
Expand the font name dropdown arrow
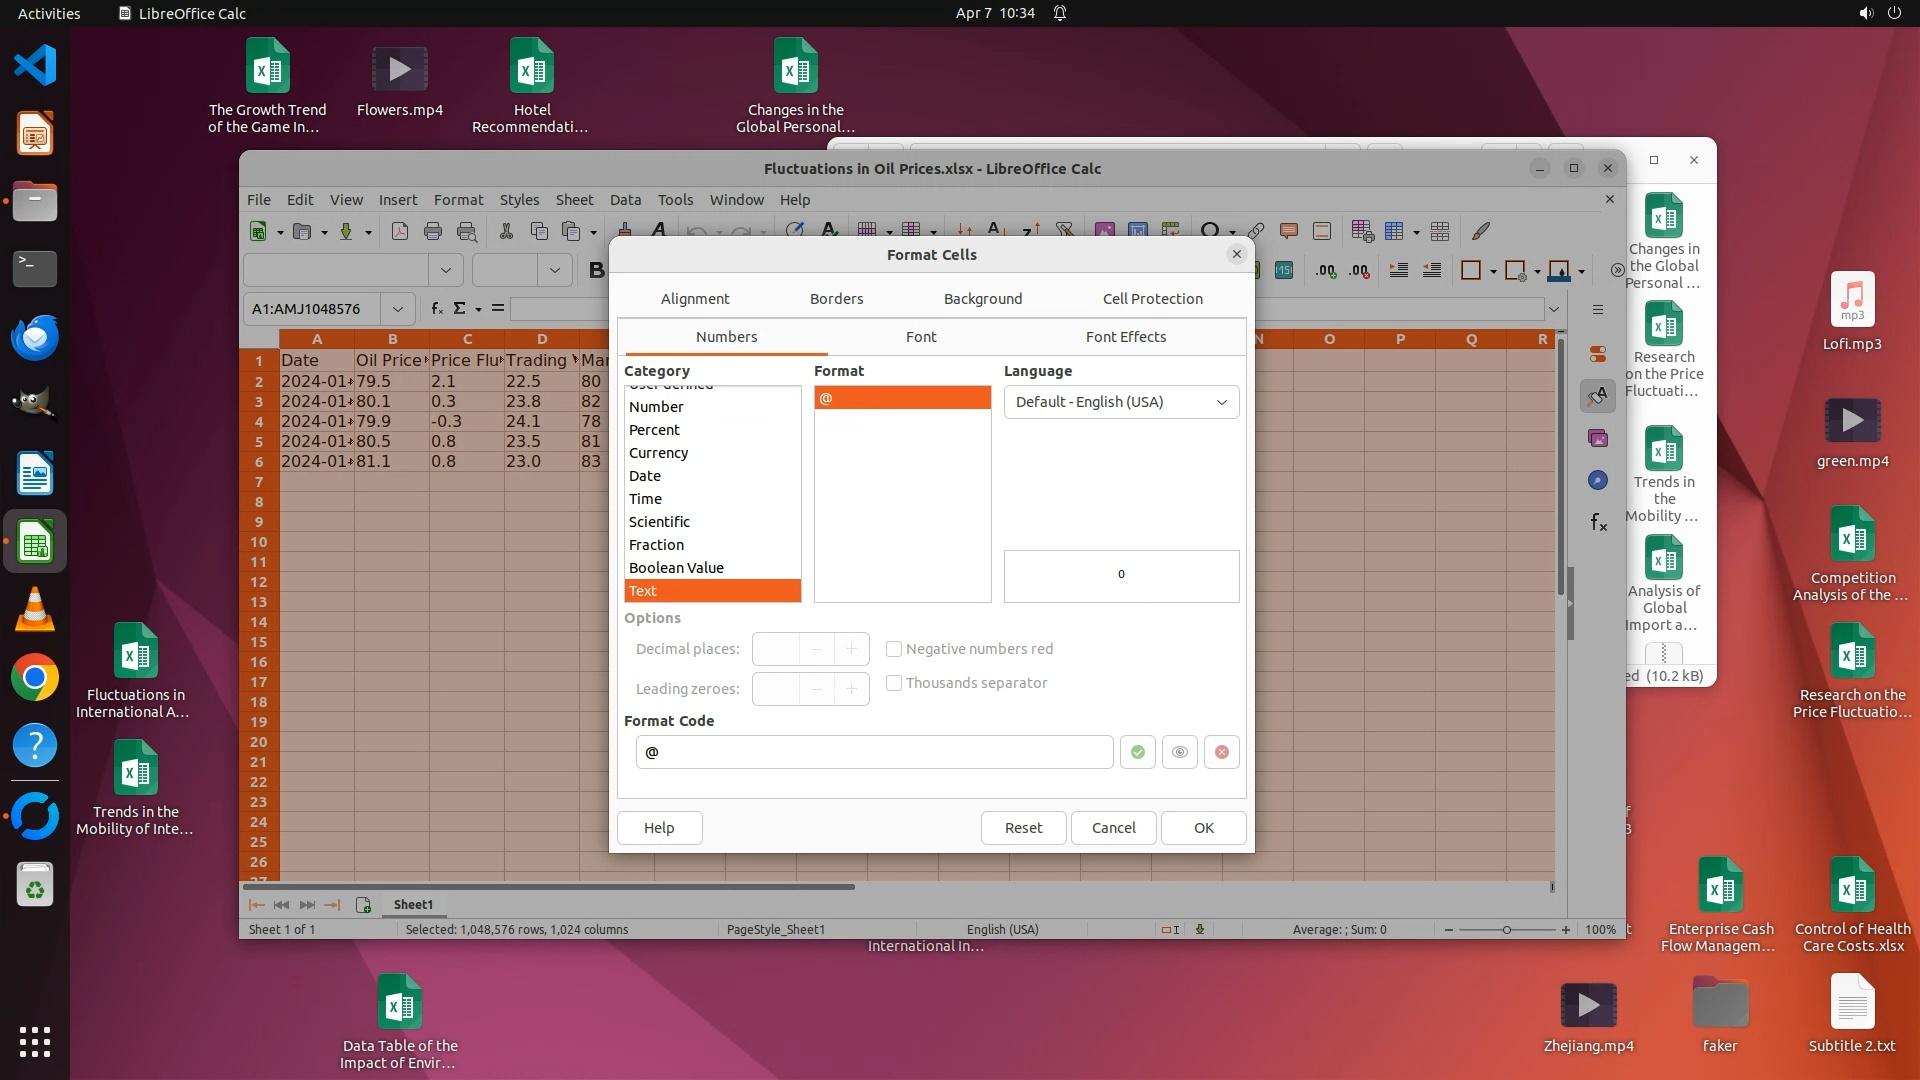point(446,269)
